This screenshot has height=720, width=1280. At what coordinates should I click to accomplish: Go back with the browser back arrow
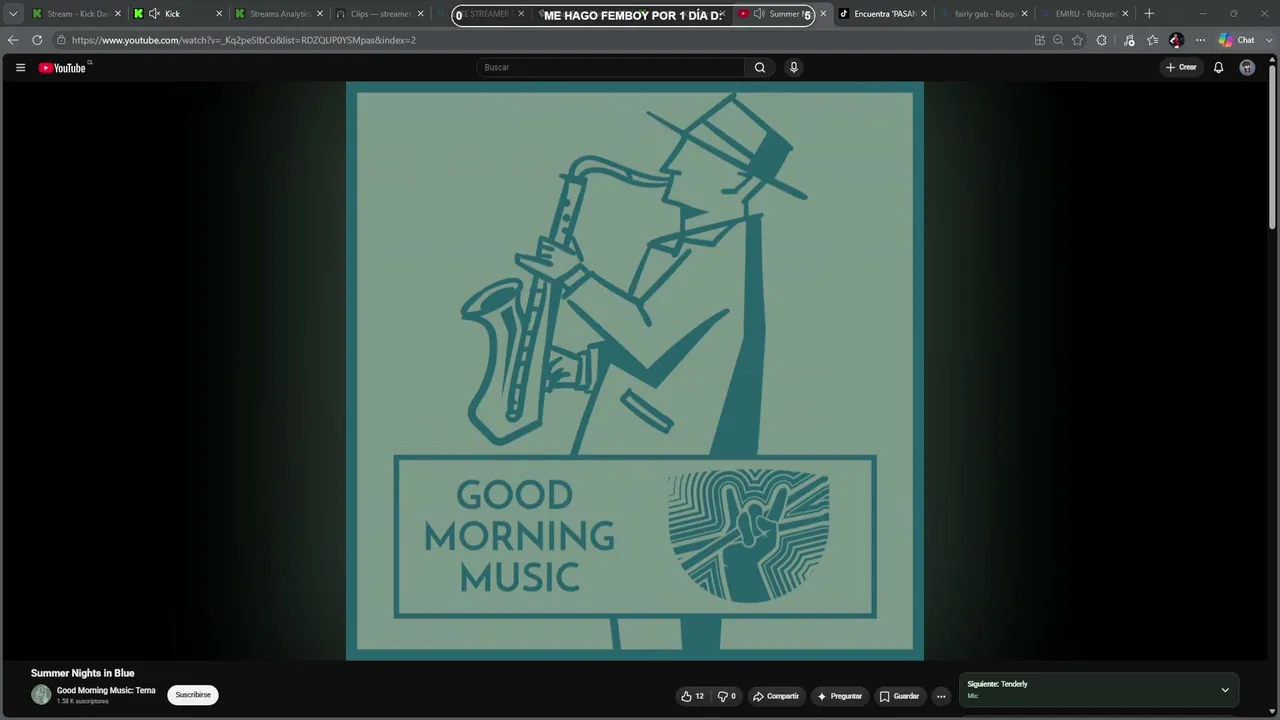13,40
